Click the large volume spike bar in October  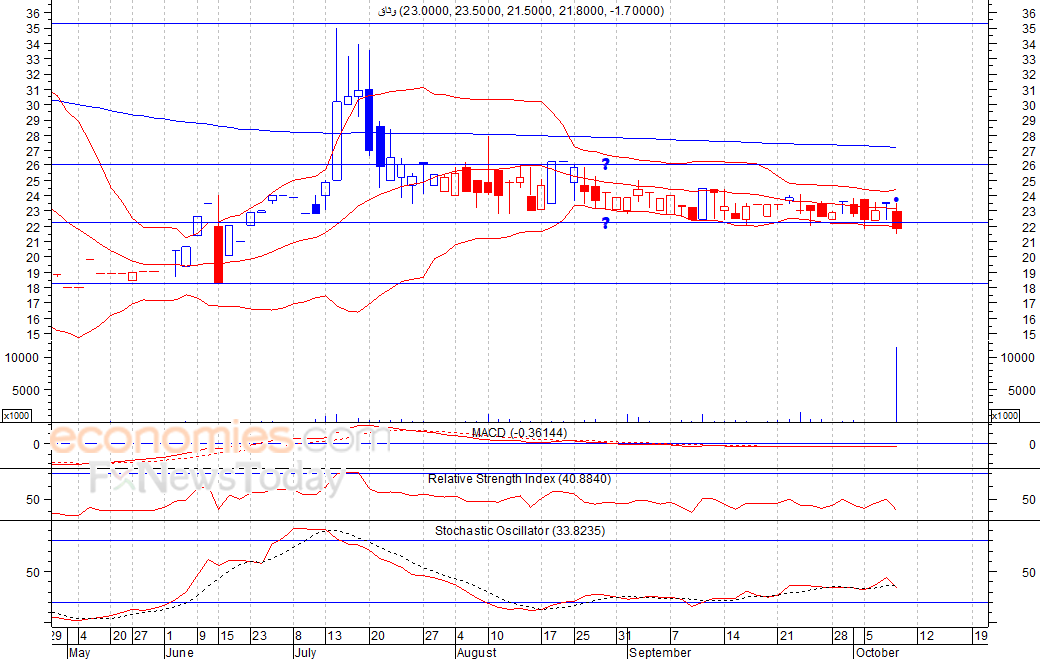point(897,384)
